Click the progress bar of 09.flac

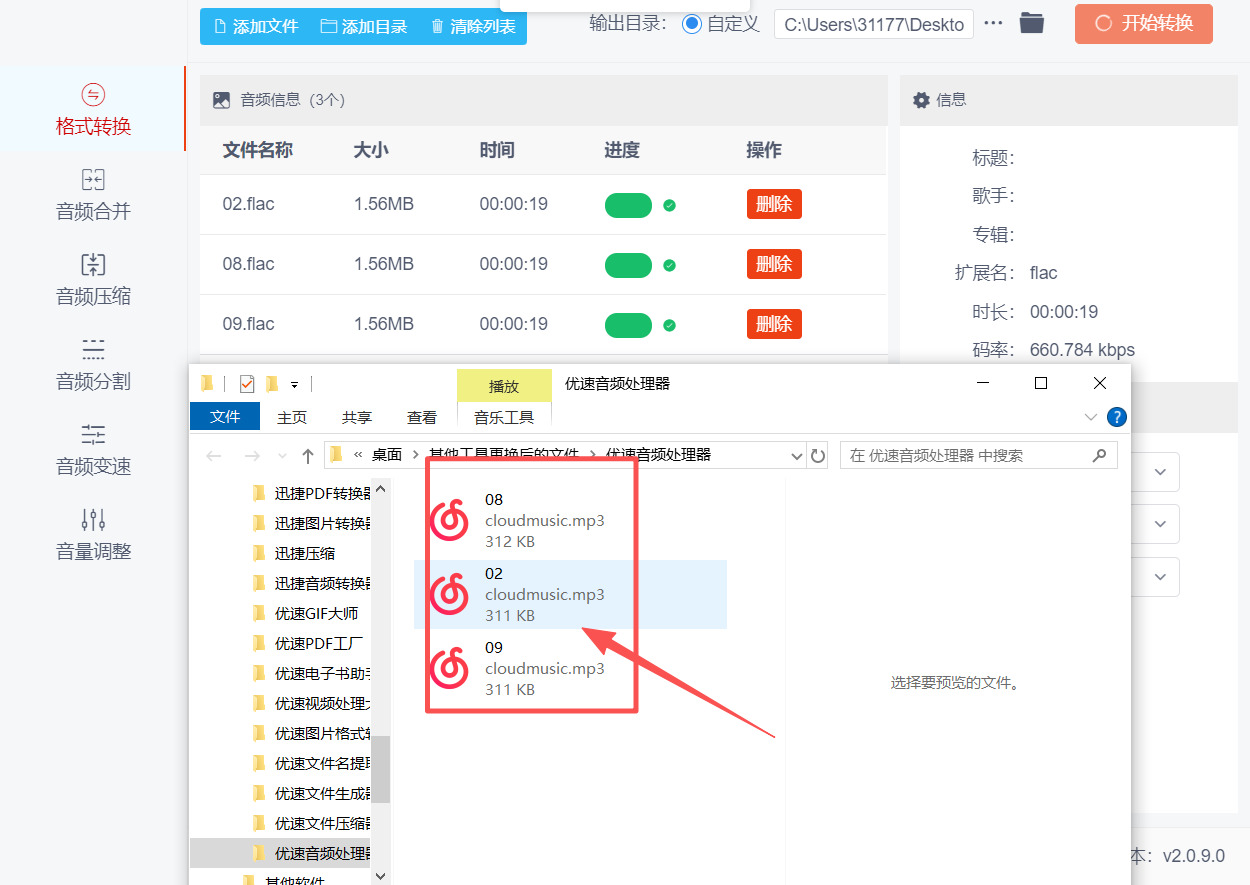(x=628, y=325)
